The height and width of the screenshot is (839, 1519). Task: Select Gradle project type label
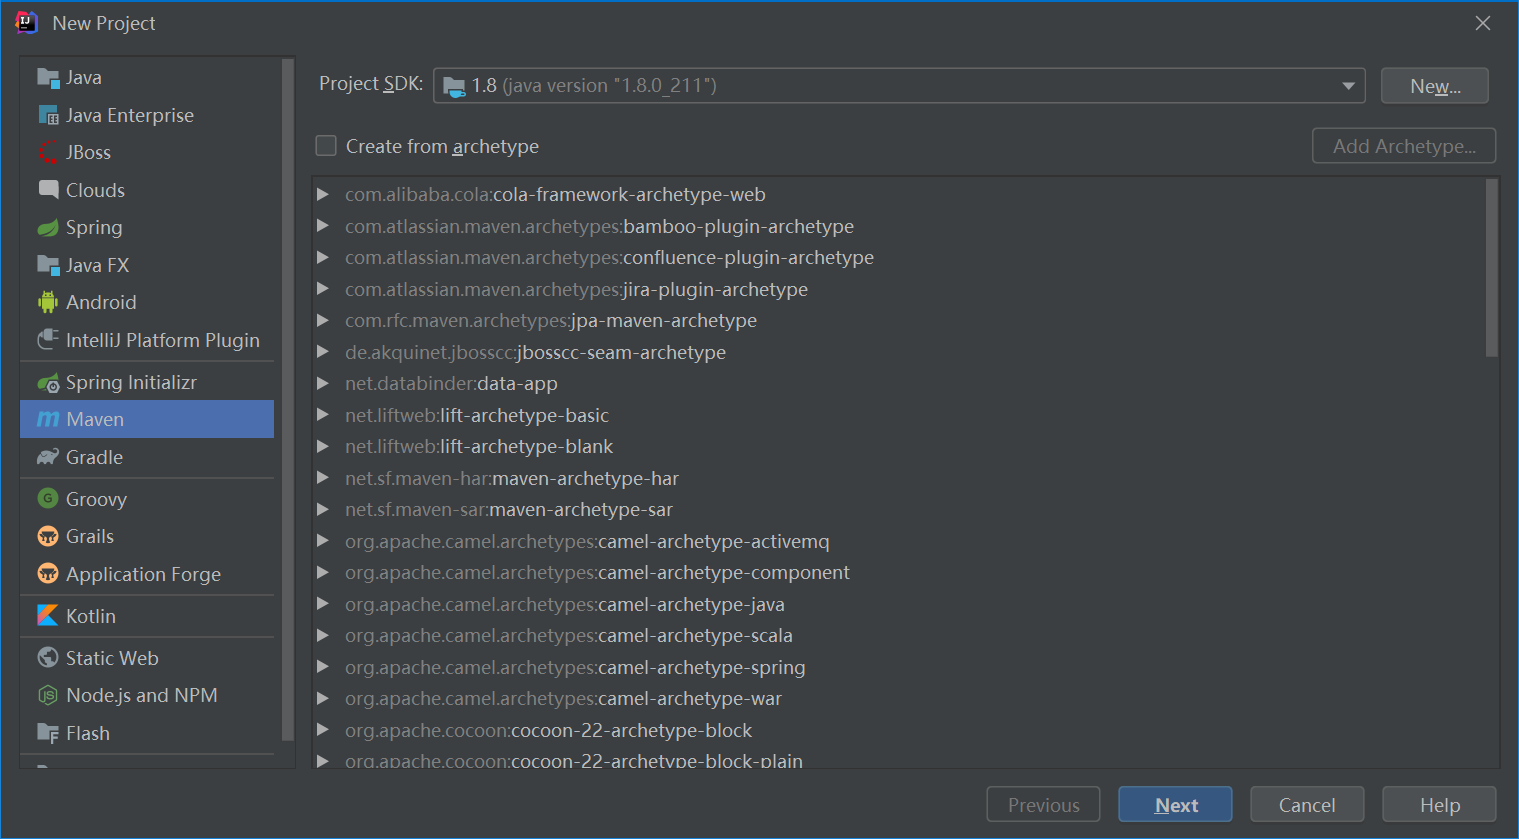[94, 457]
